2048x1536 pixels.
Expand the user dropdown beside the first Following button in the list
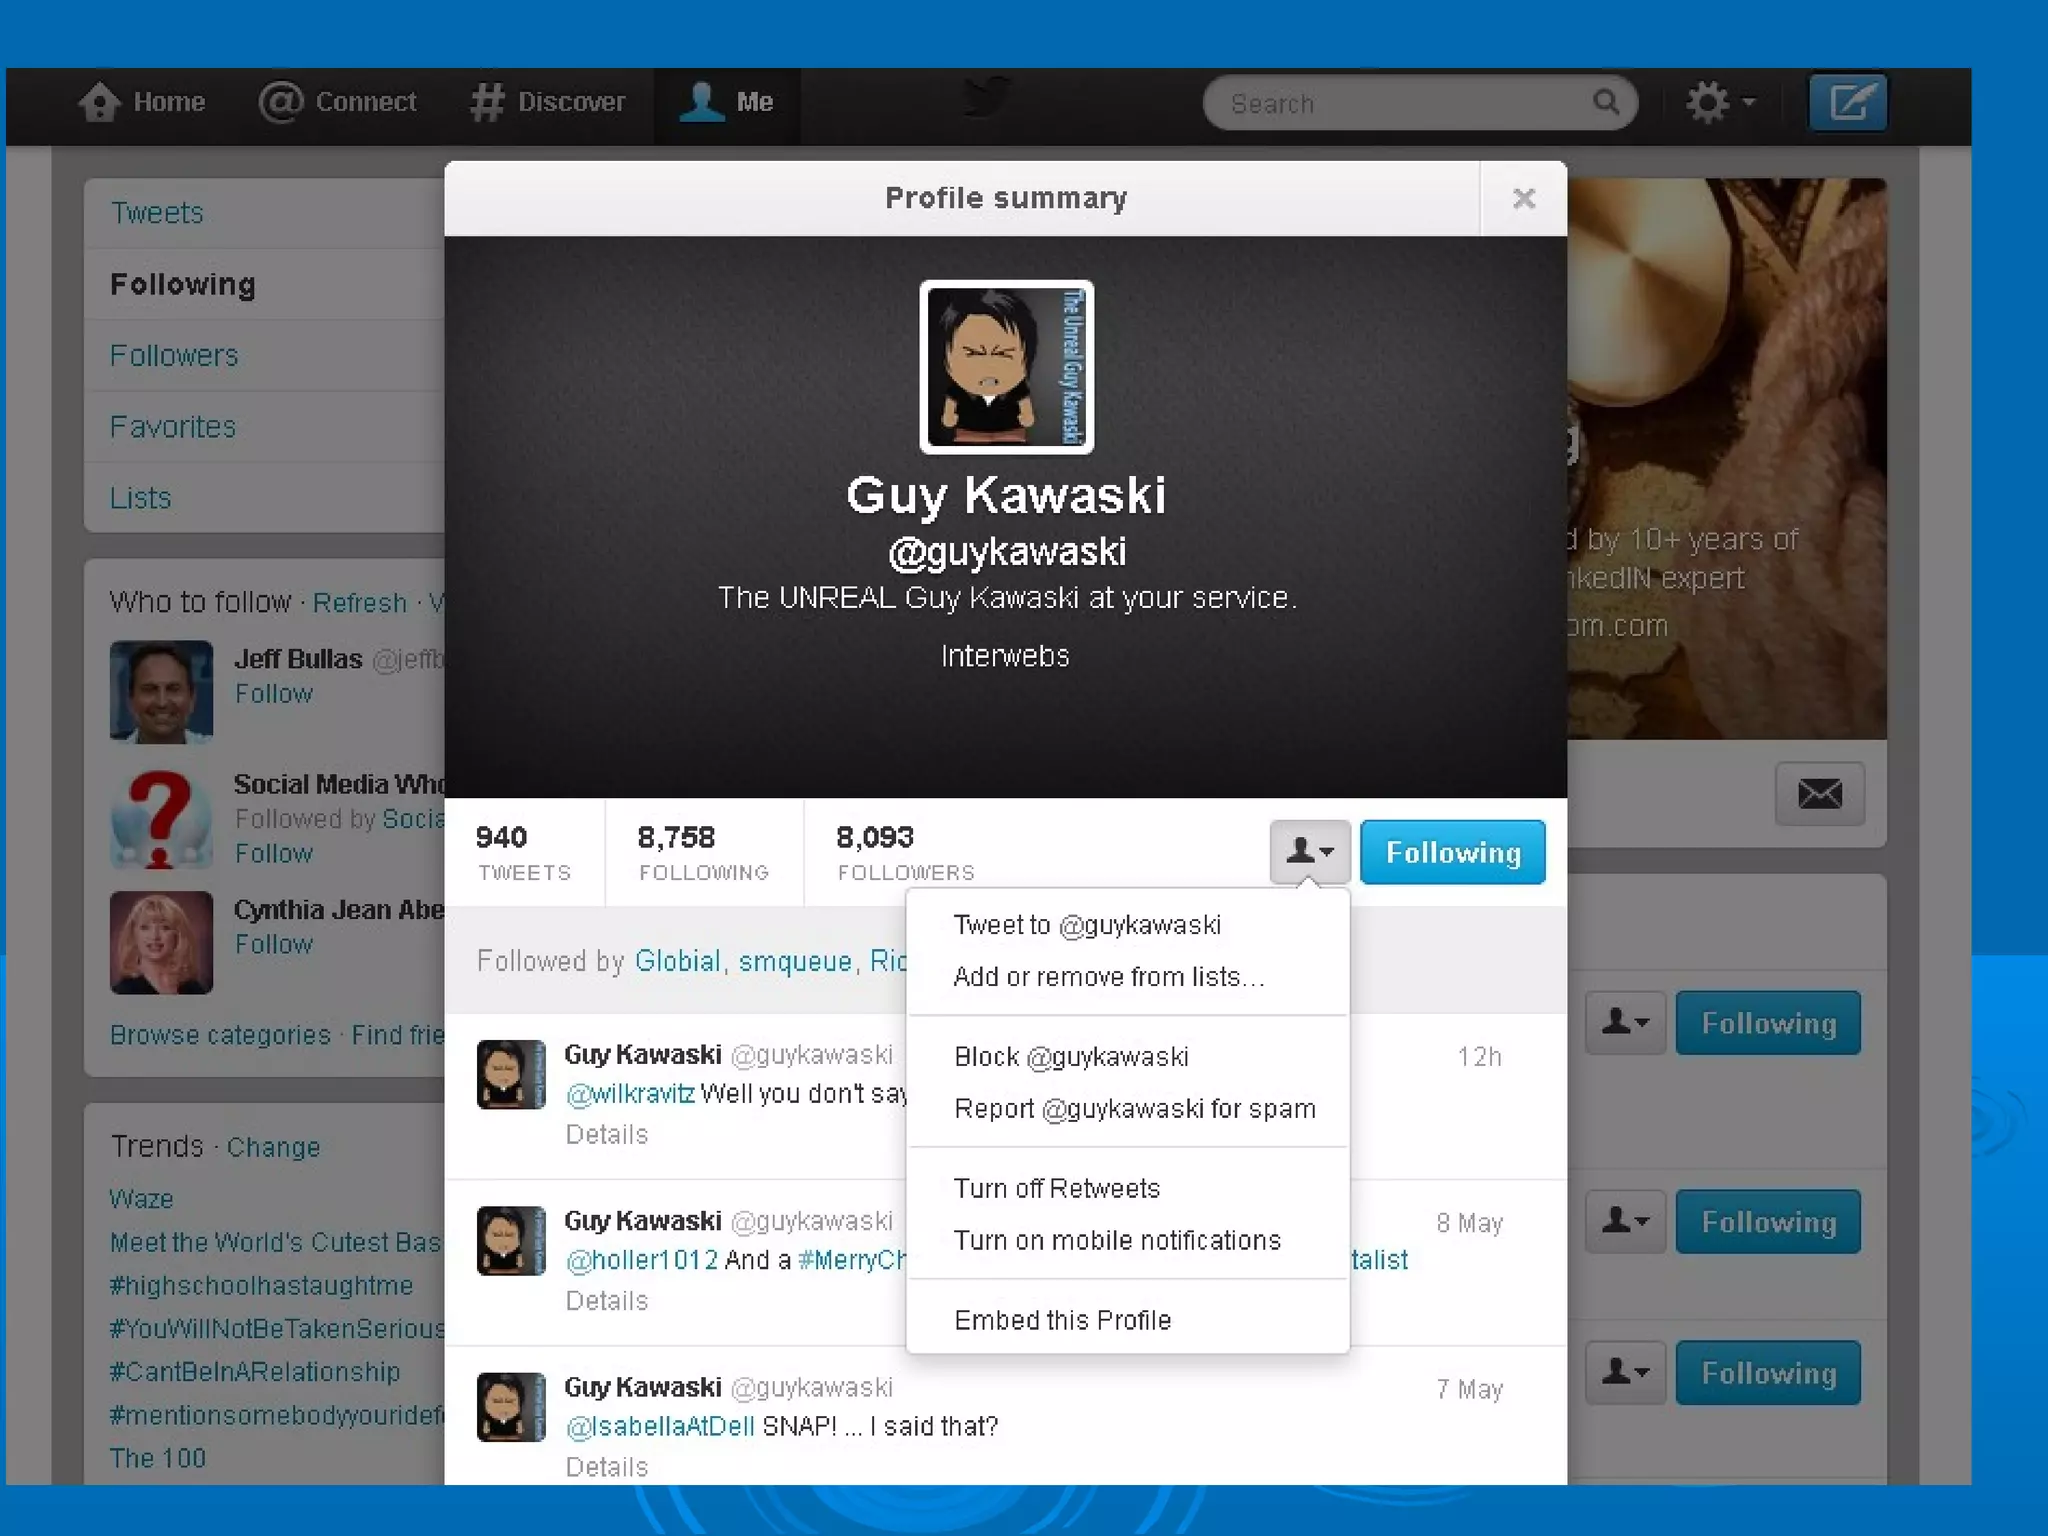pos(1625,1022)
